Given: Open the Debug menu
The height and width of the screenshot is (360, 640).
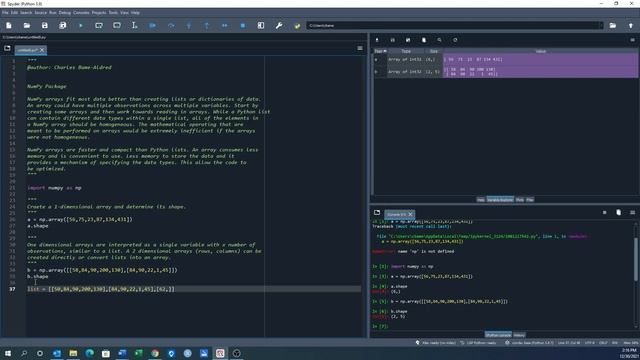Looking at the screenshot, I should [x=64, y=13].
